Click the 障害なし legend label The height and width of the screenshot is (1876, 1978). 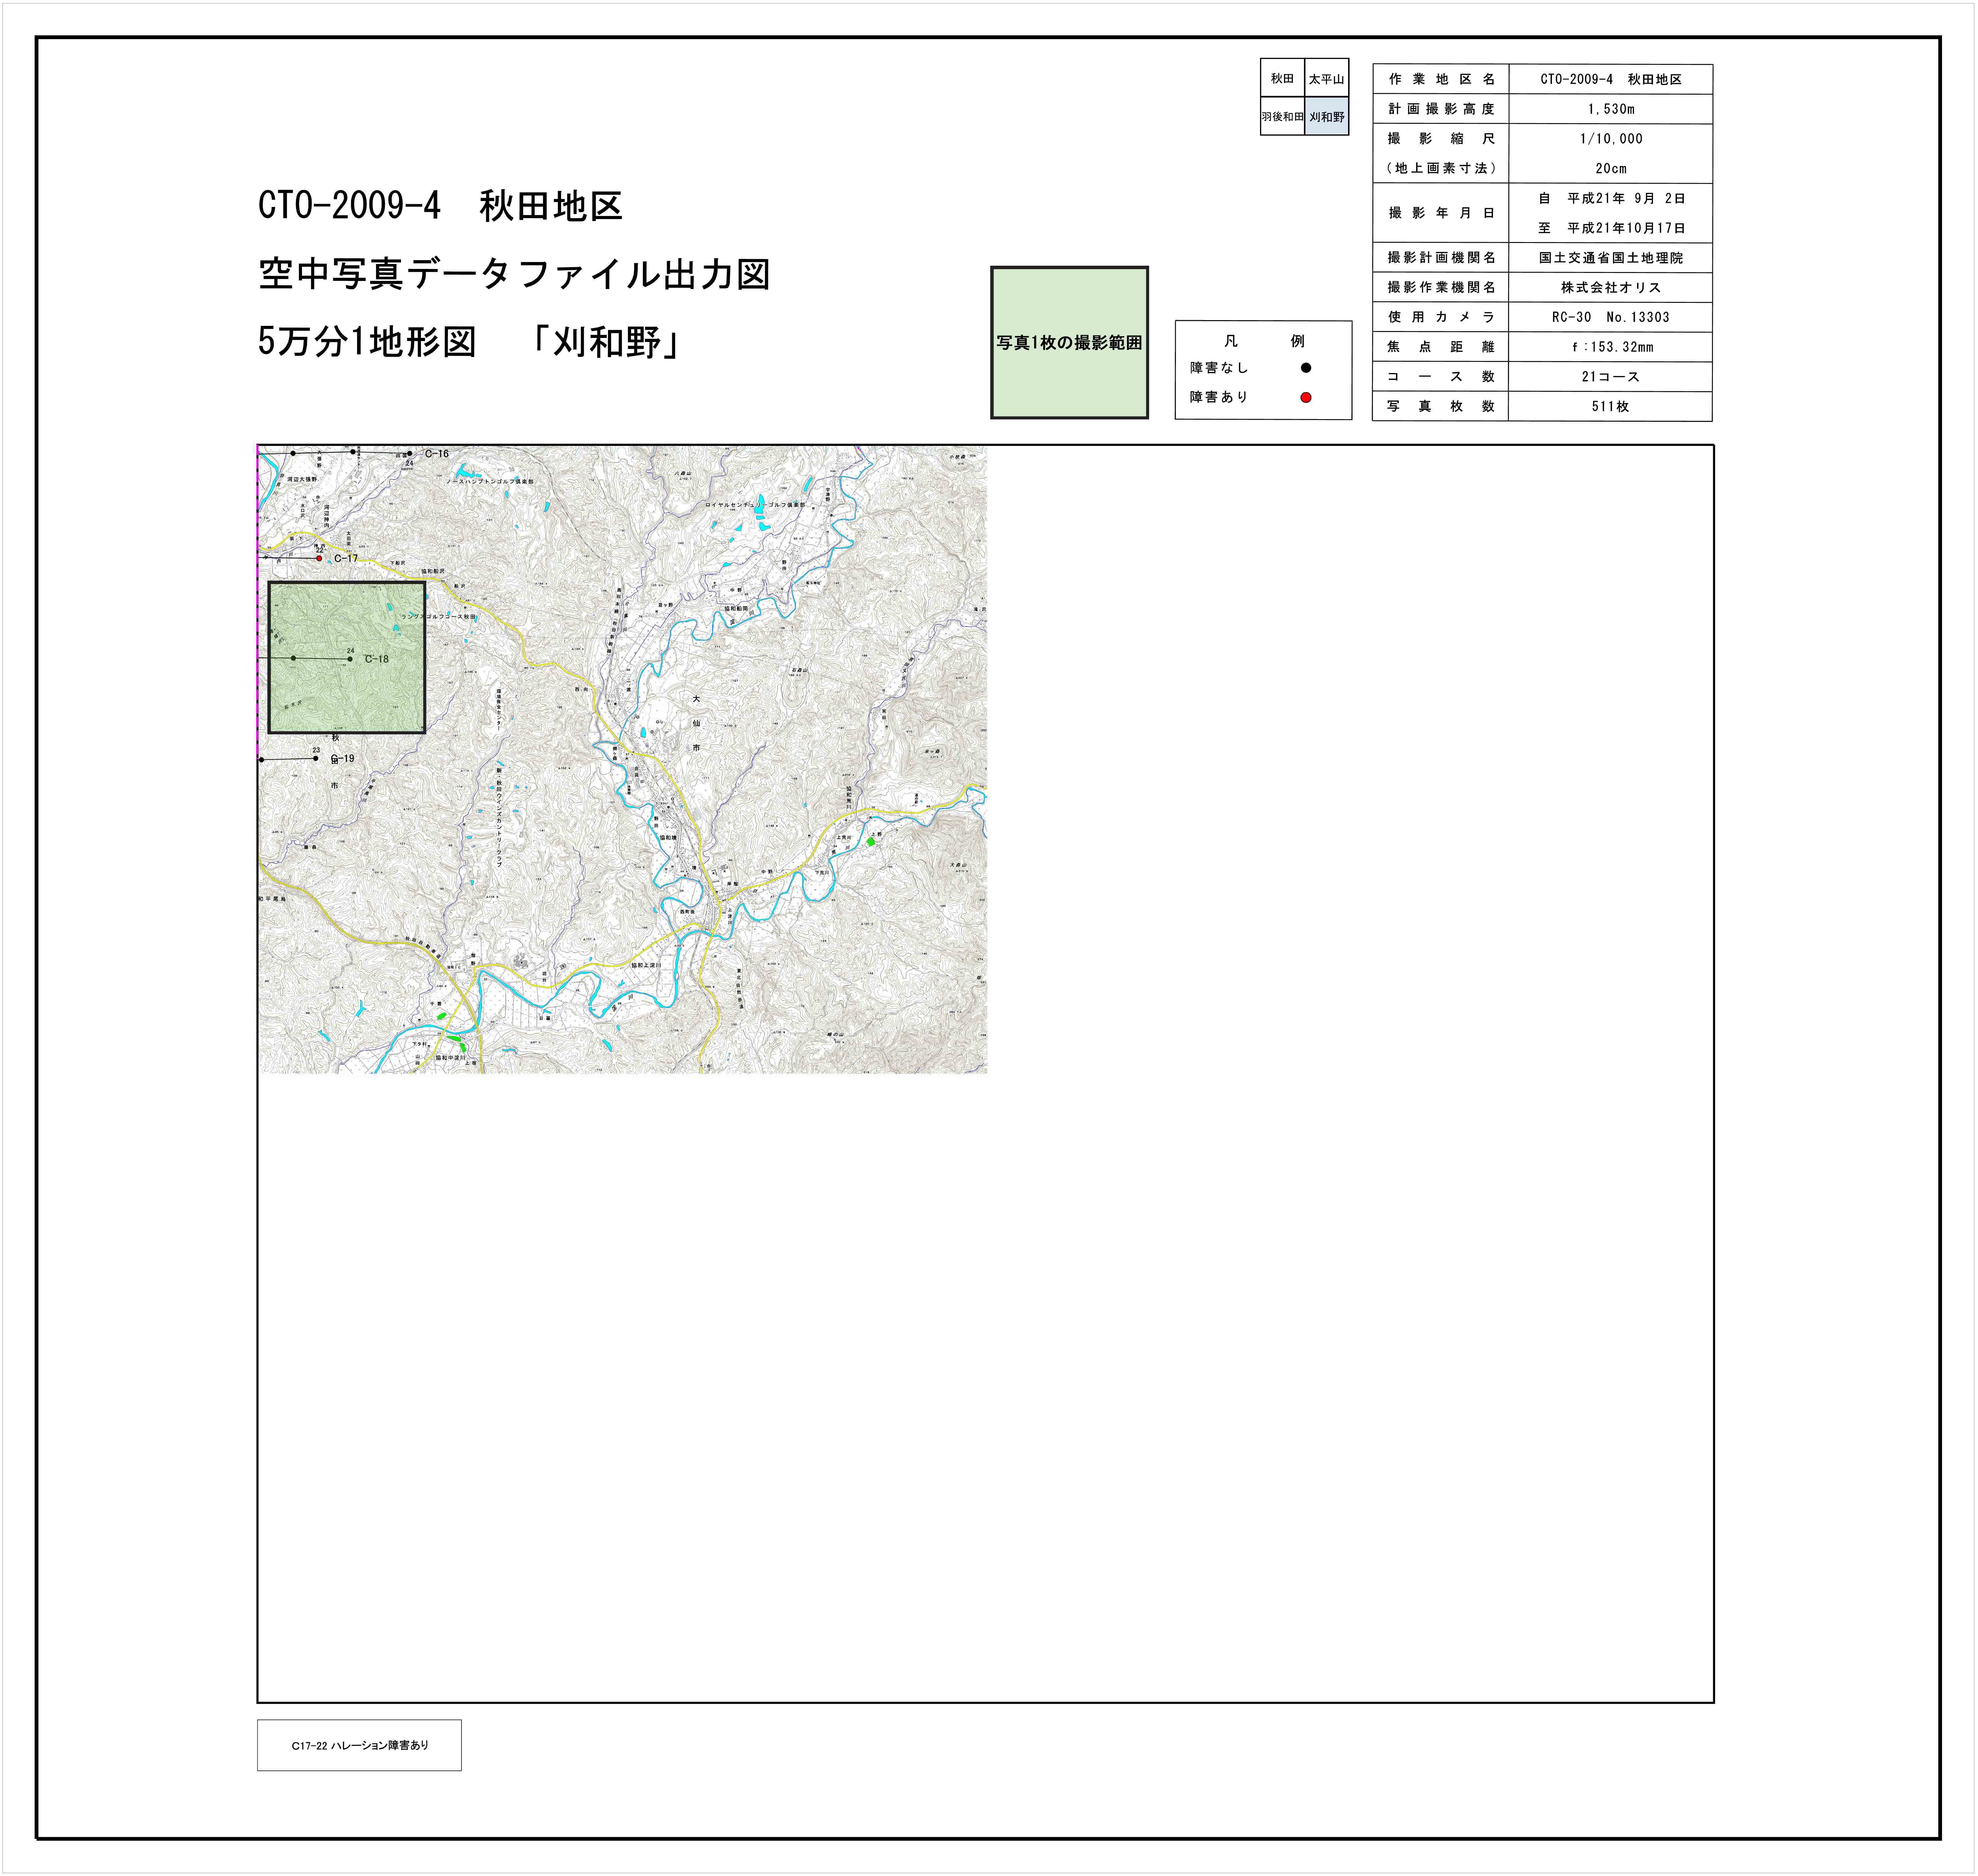coord(1219,368)
